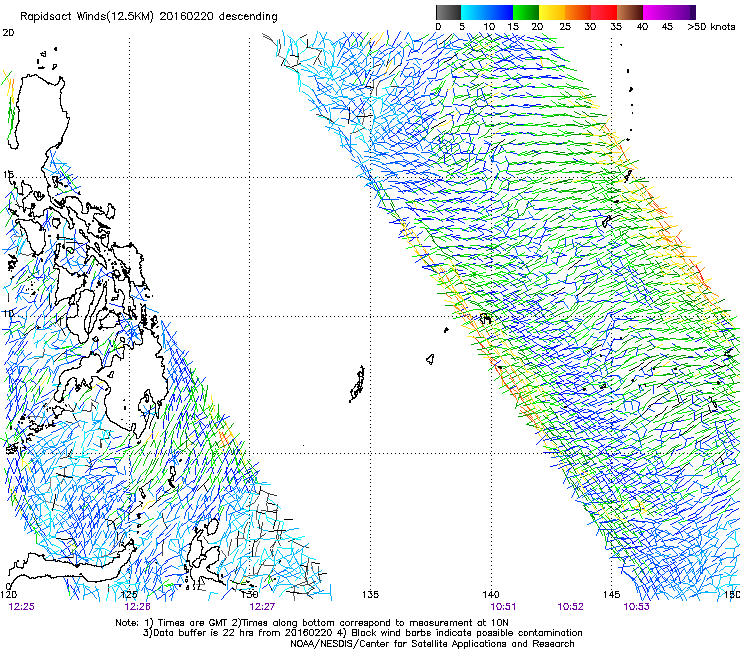This screenshot has width=740, height=650.
Task: Click the 120 longitude label
Action: [8, 594]
